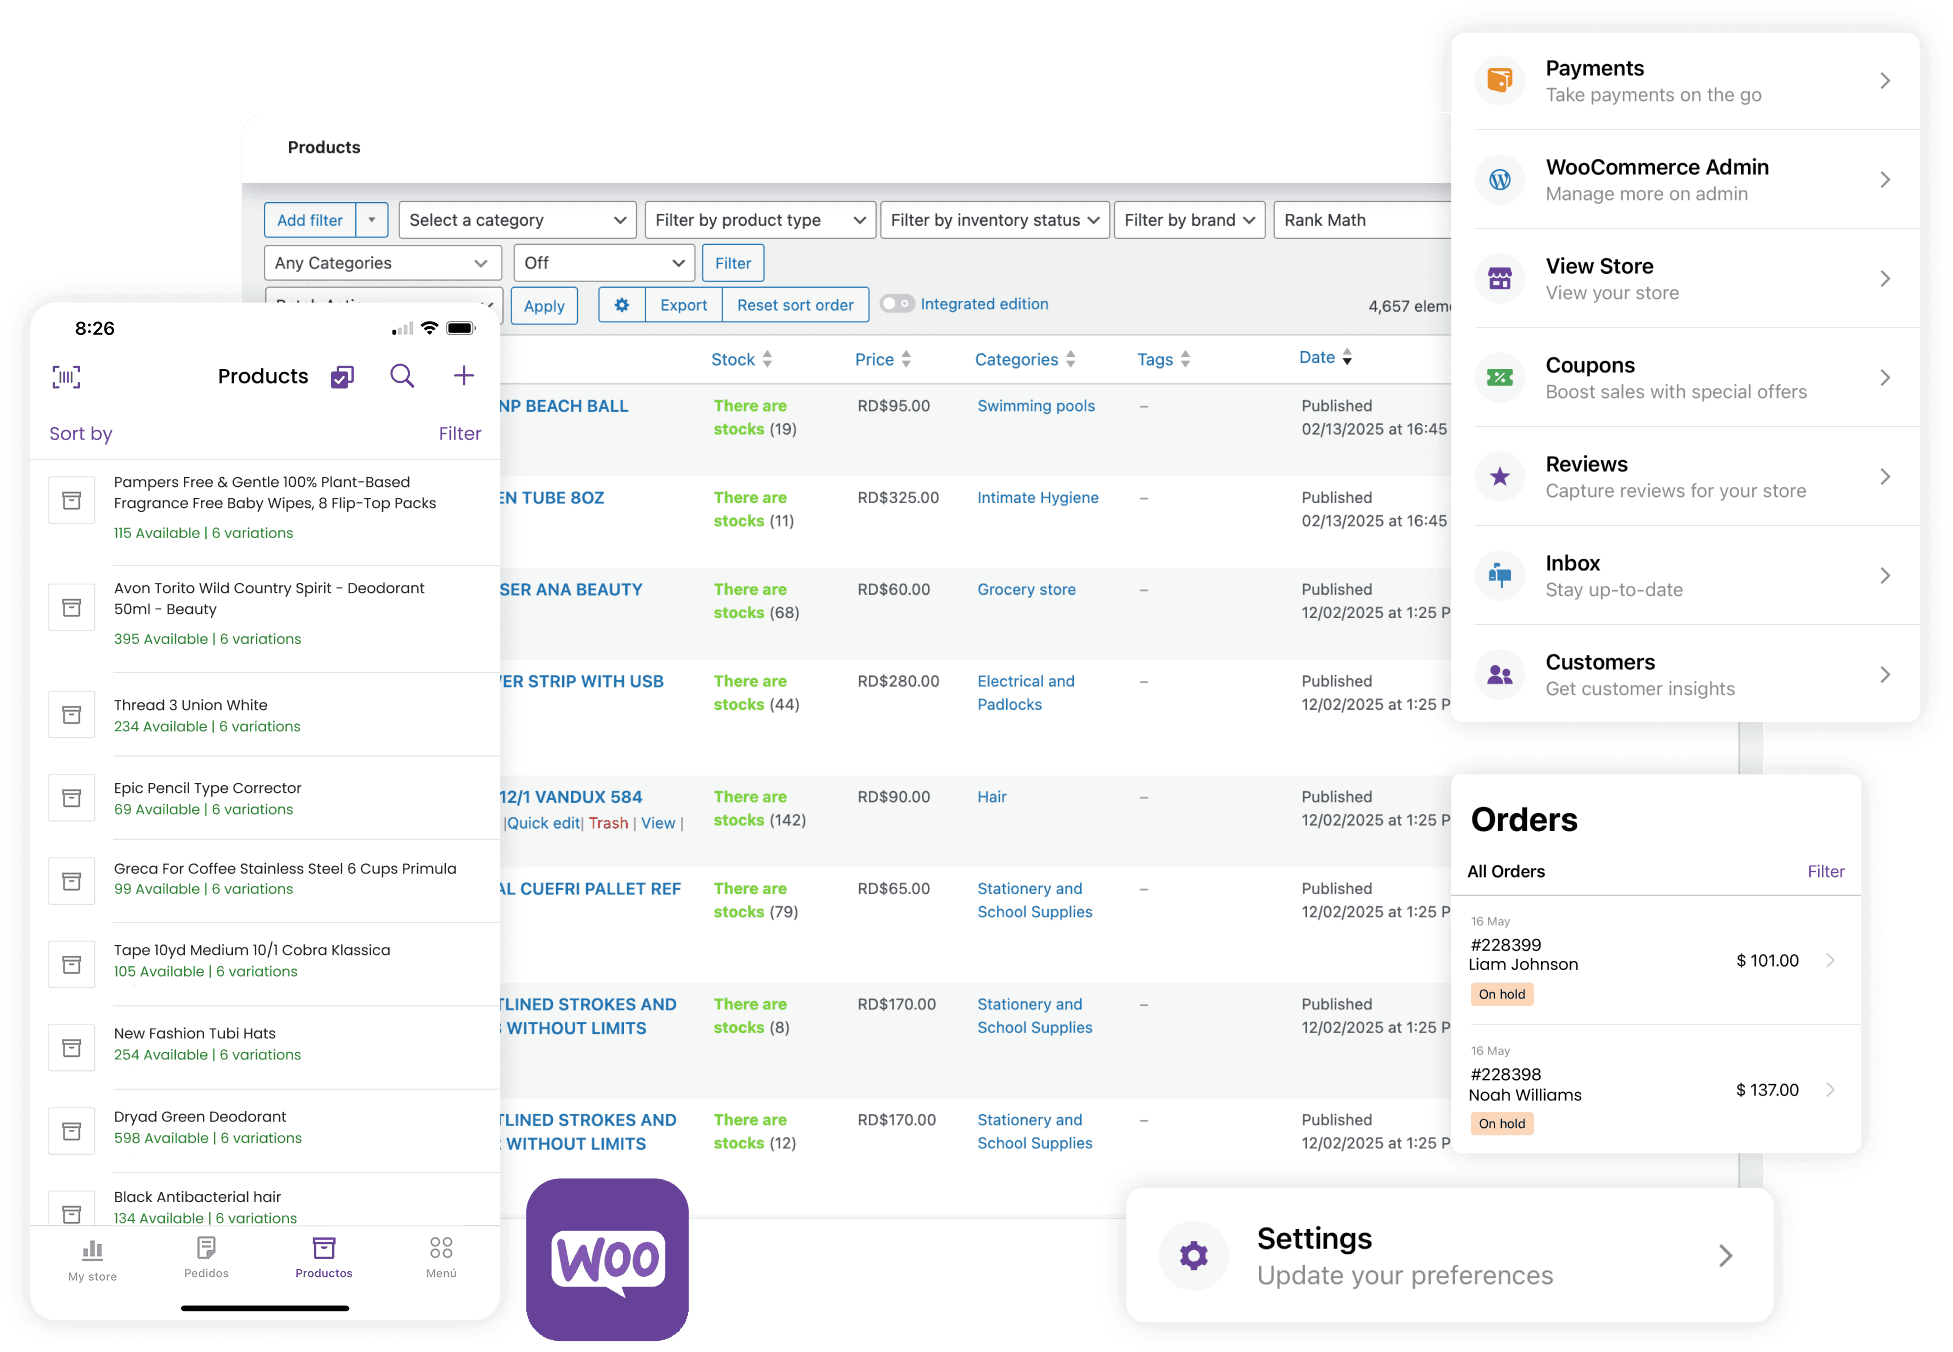Toggle the Integrated edition switch
The height and width of the screenshot is (1352, 1953).
(897, 304)
